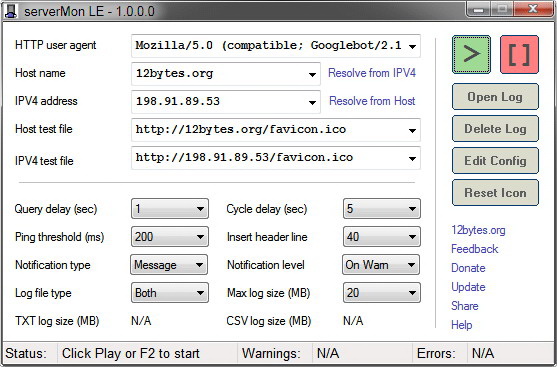Open Edit Config

pos(495,161)
